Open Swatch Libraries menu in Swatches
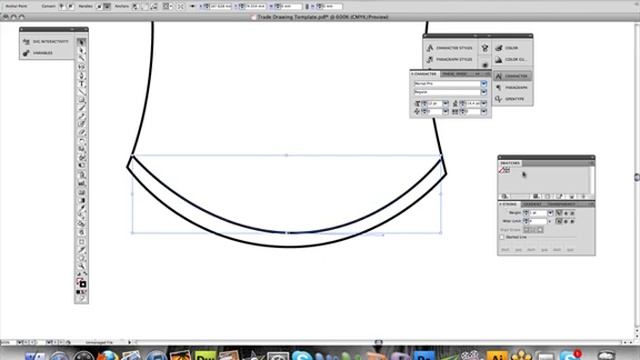640x360 pixels. tap(504, 196)
